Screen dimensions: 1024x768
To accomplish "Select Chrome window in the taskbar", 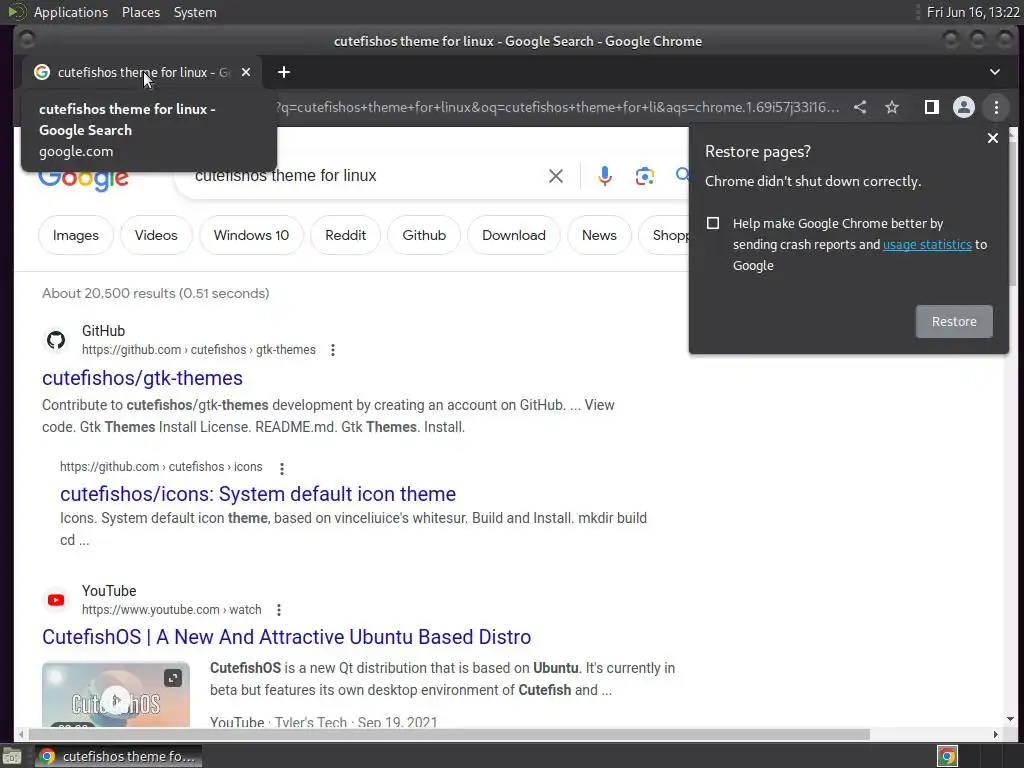I will tap(118, 756).
